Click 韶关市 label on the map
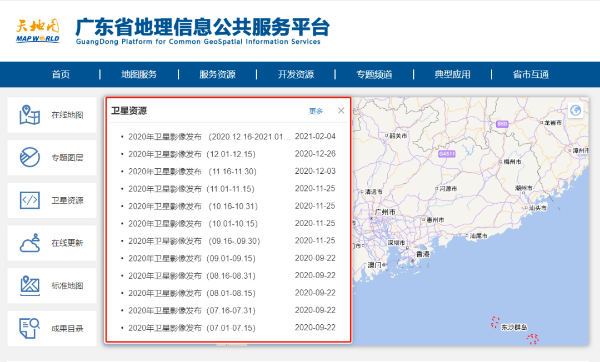 (398, 136)
